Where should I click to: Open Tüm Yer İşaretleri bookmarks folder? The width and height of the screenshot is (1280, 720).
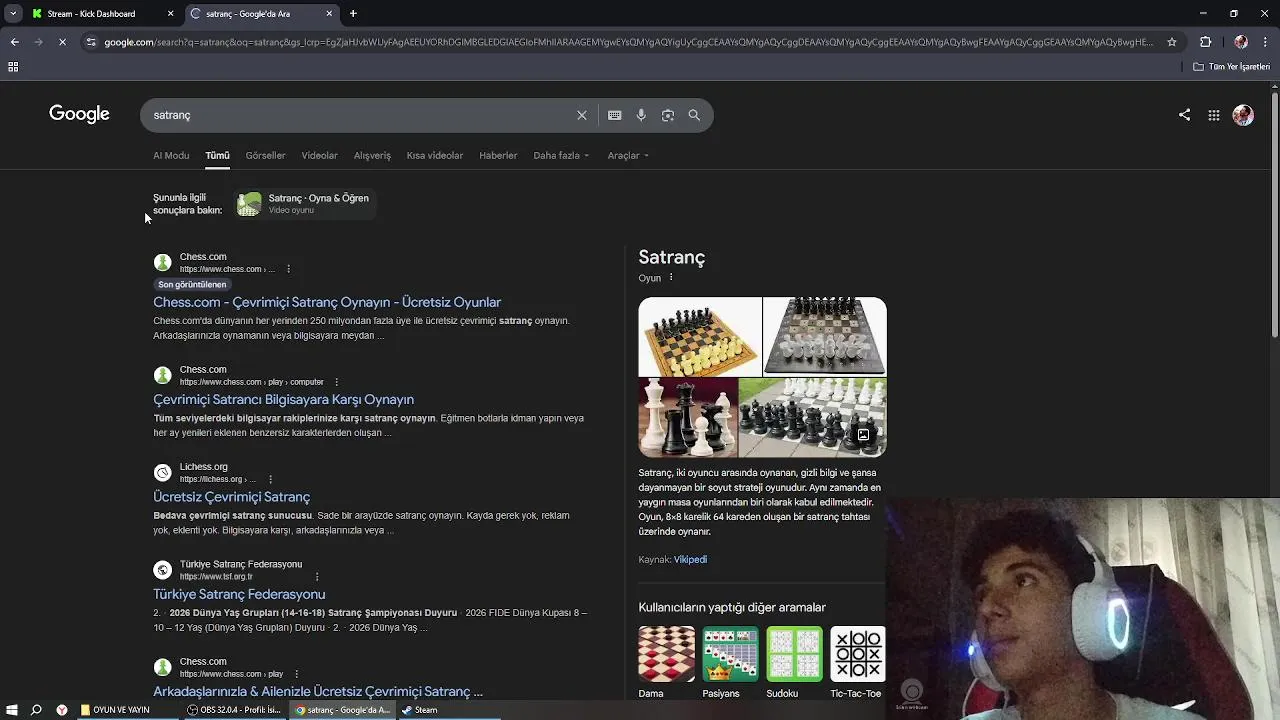[x=1231, y=67]
